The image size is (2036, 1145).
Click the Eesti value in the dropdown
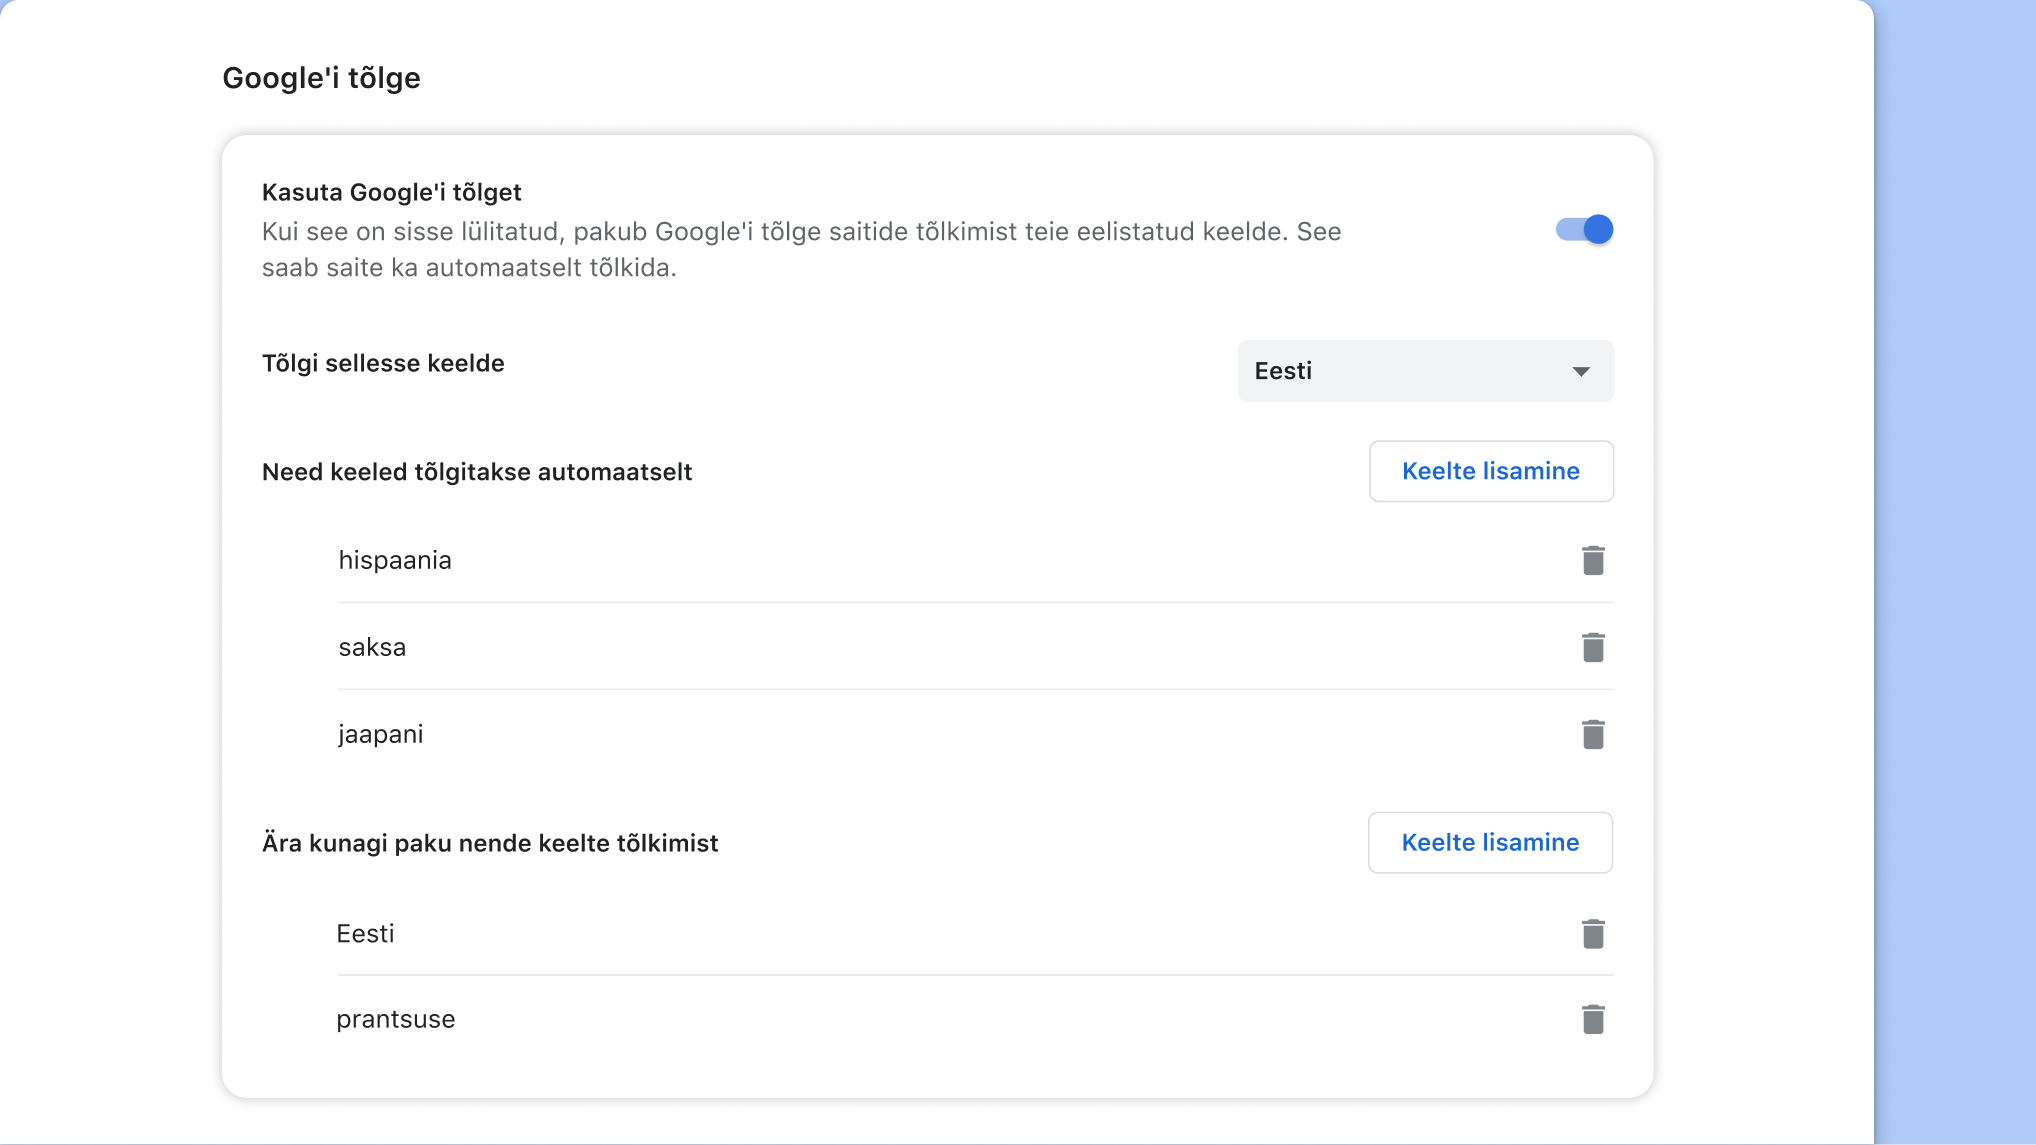point(1283,371)
